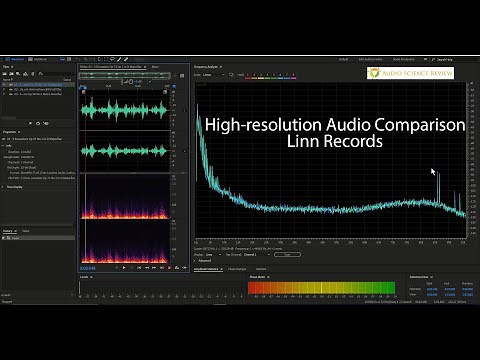Click the zoom magnifier in Frequency Analysis
Screen dimensions: 480x360
[231, 75]
